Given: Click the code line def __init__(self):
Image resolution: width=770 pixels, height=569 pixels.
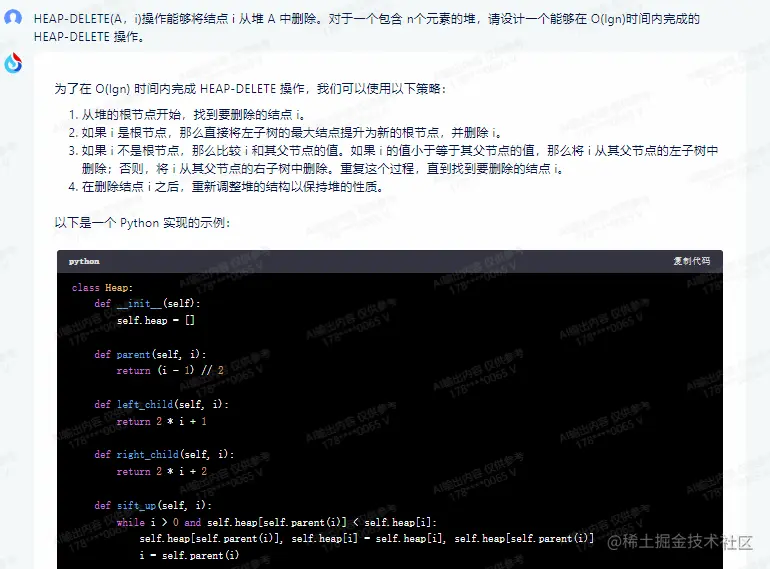Looking at the screenshot, I should (x=147, y=304).
